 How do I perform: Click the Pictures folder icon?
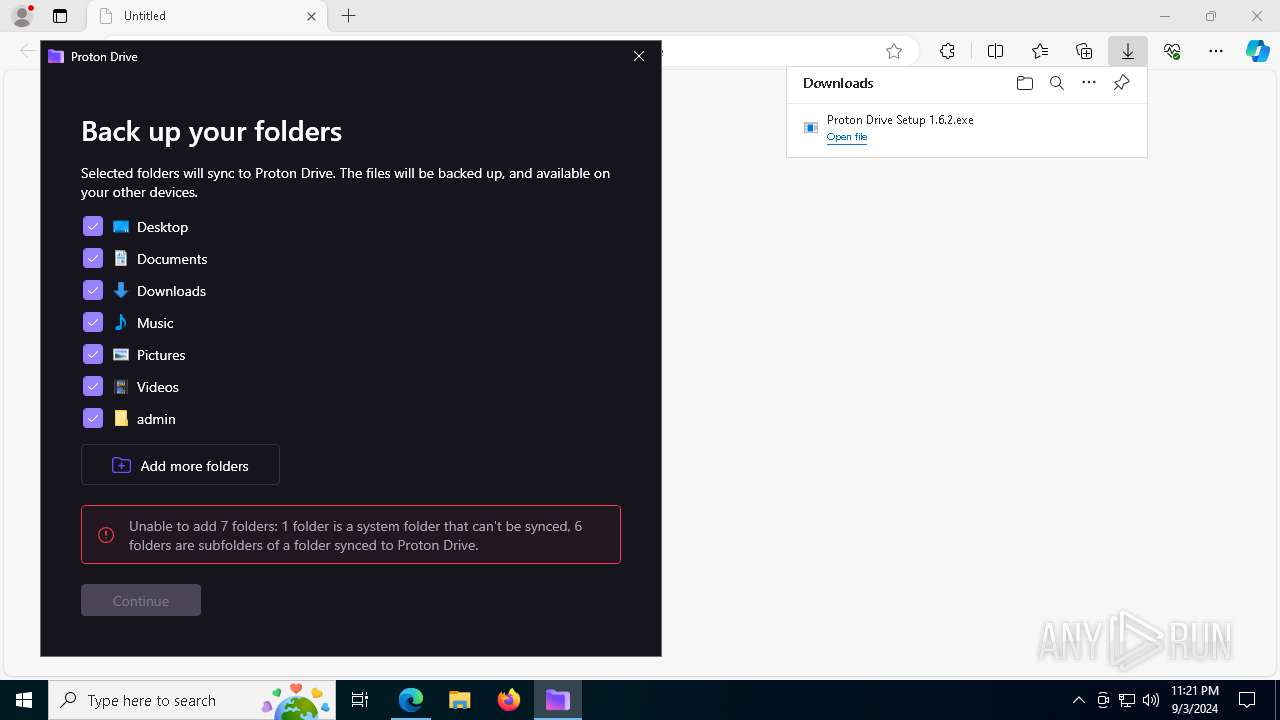click(121, 354)
